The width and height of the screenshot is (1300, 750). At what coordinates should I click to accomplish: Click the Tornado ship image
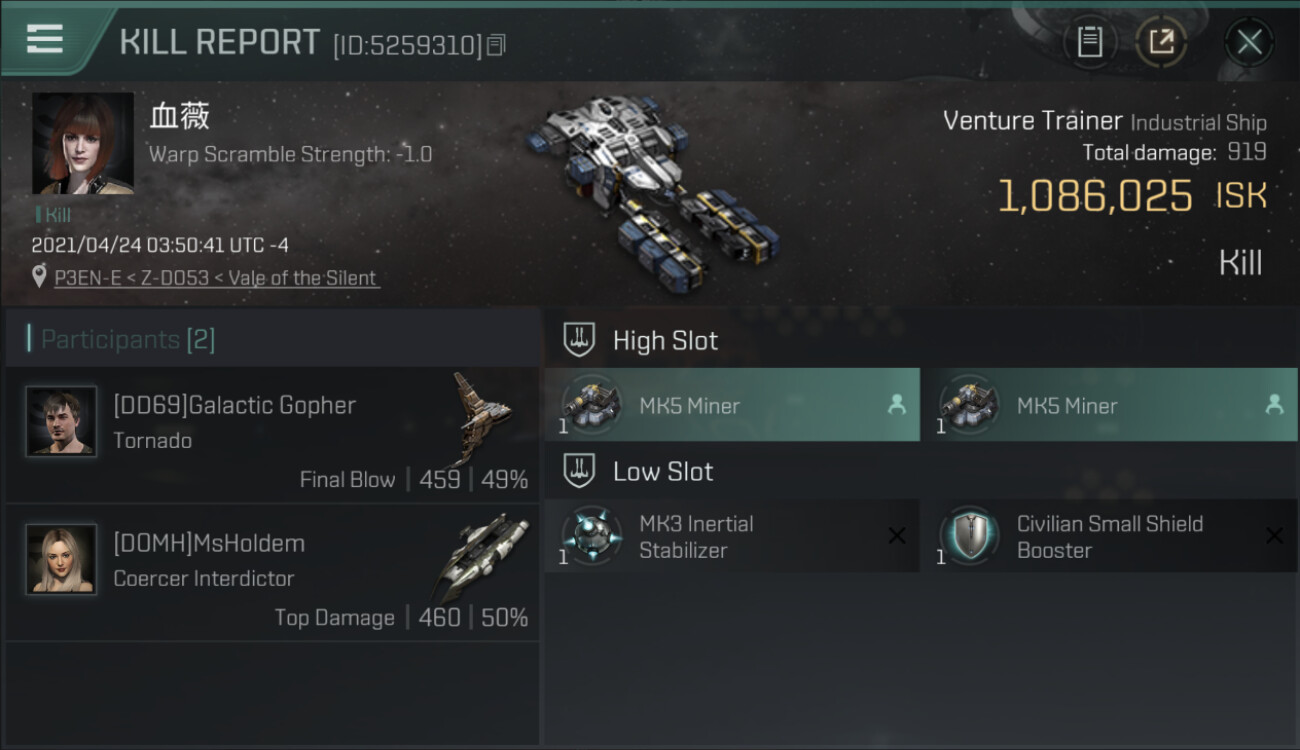click(x=482, y=415)
